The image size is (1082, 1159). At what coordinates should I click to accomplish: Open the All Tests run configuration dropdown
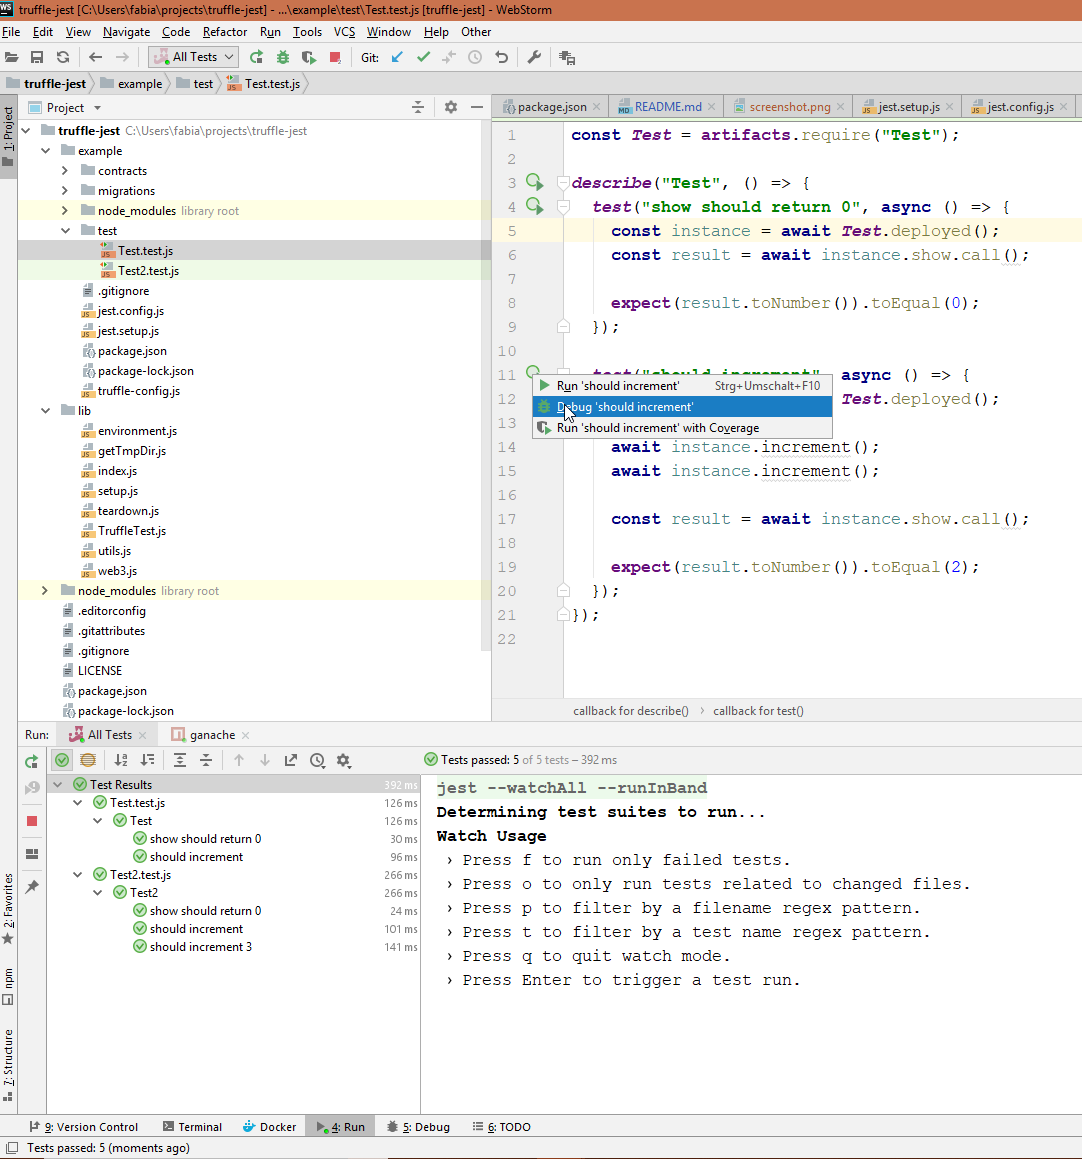193,57
